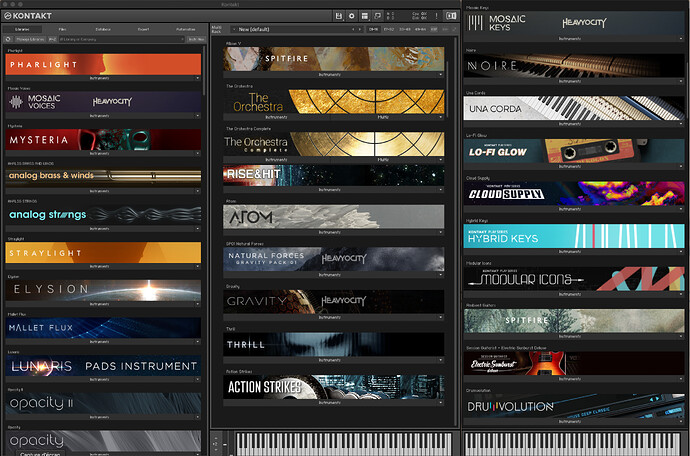
Task: Select the Modular Icons library banner
Action: tap(574, 279)
